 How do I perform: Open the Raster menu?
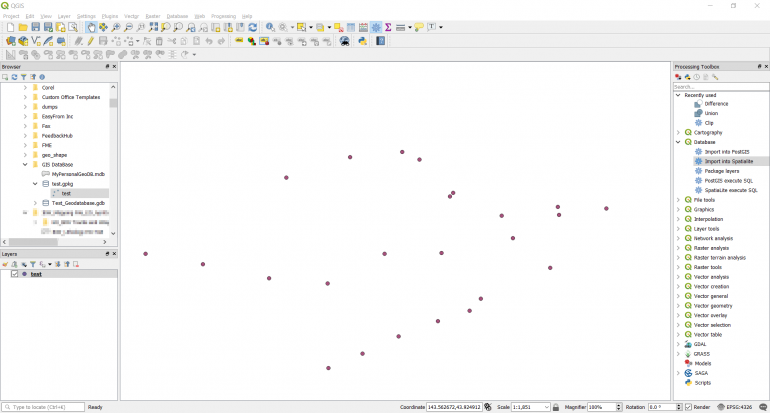pyautogui.click(x=152, y=17)
